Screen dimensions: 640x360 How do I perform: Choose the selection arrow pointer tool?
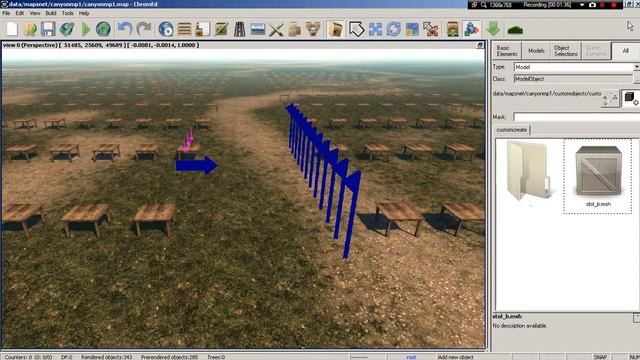pyautogui.click(x=356, y=29)
